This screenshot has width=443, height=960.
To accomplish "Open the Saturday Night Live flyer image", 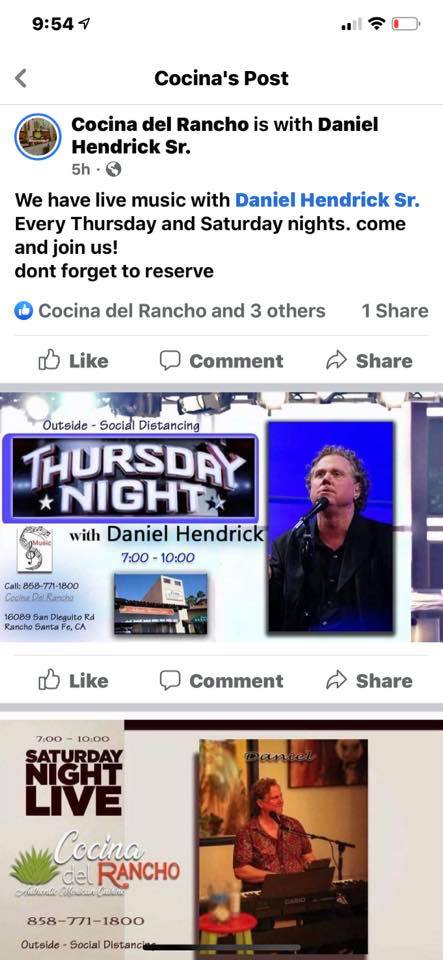I will [222, 840].
